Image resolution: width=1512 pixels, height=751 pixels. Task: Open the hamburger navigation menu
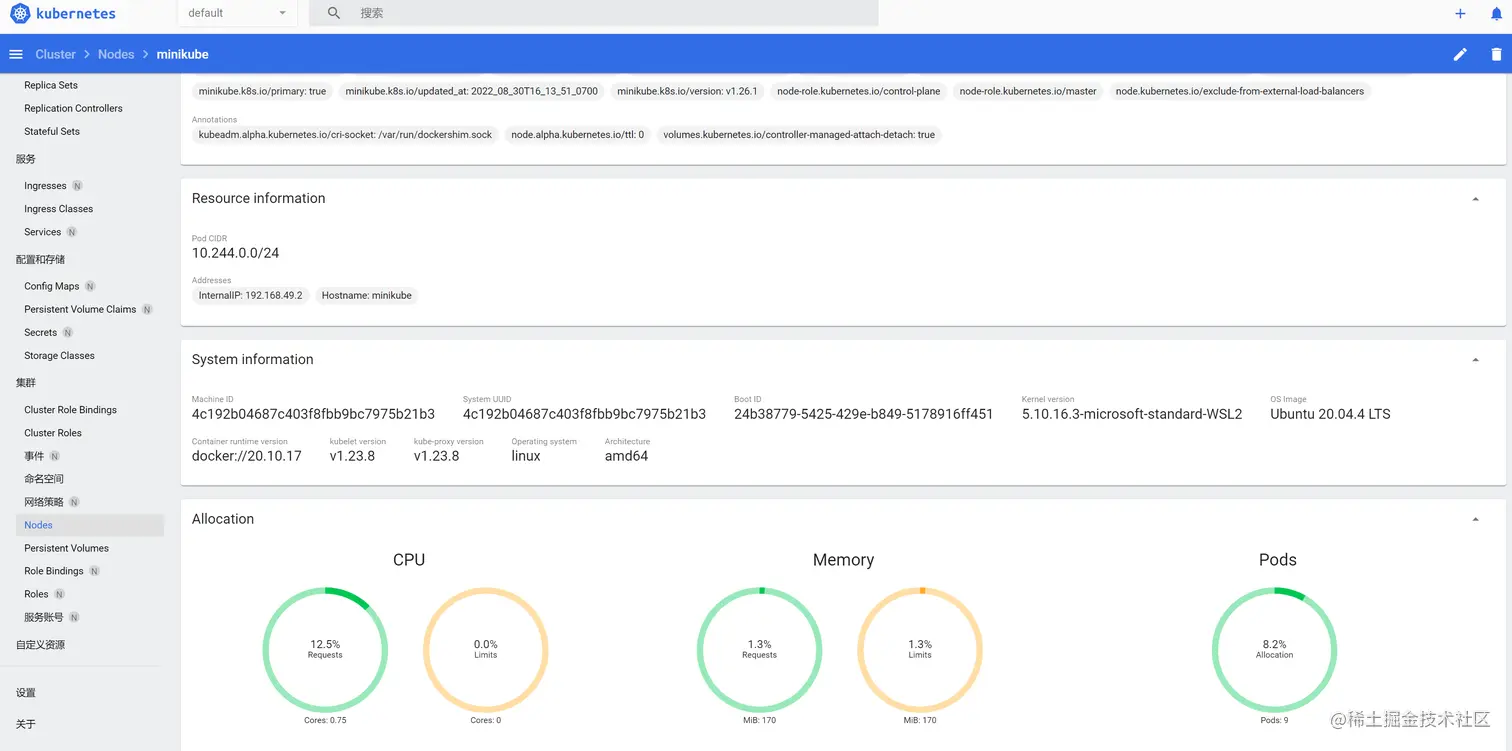(x=16, y=54)
